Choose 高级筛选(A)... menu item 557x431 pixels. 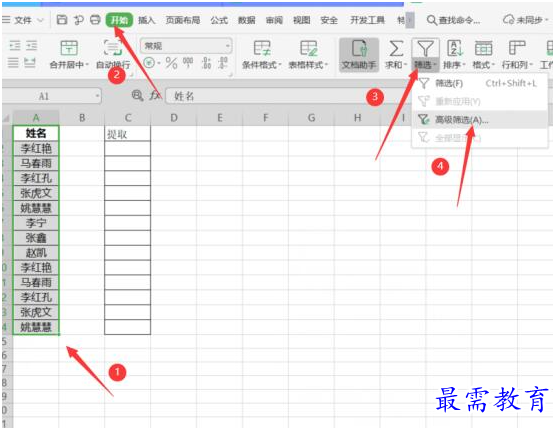(x=480, y=120)
